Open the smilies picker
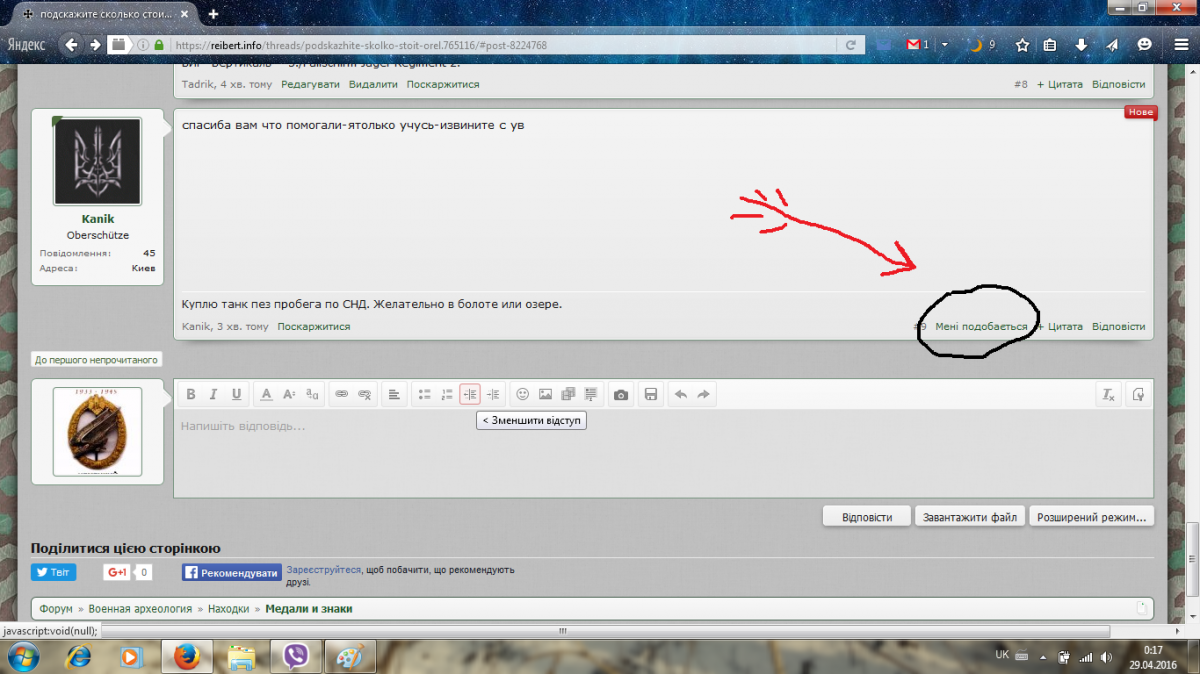Image resolution: width=1200 pixels, height=674 pixels. point(522,395)
